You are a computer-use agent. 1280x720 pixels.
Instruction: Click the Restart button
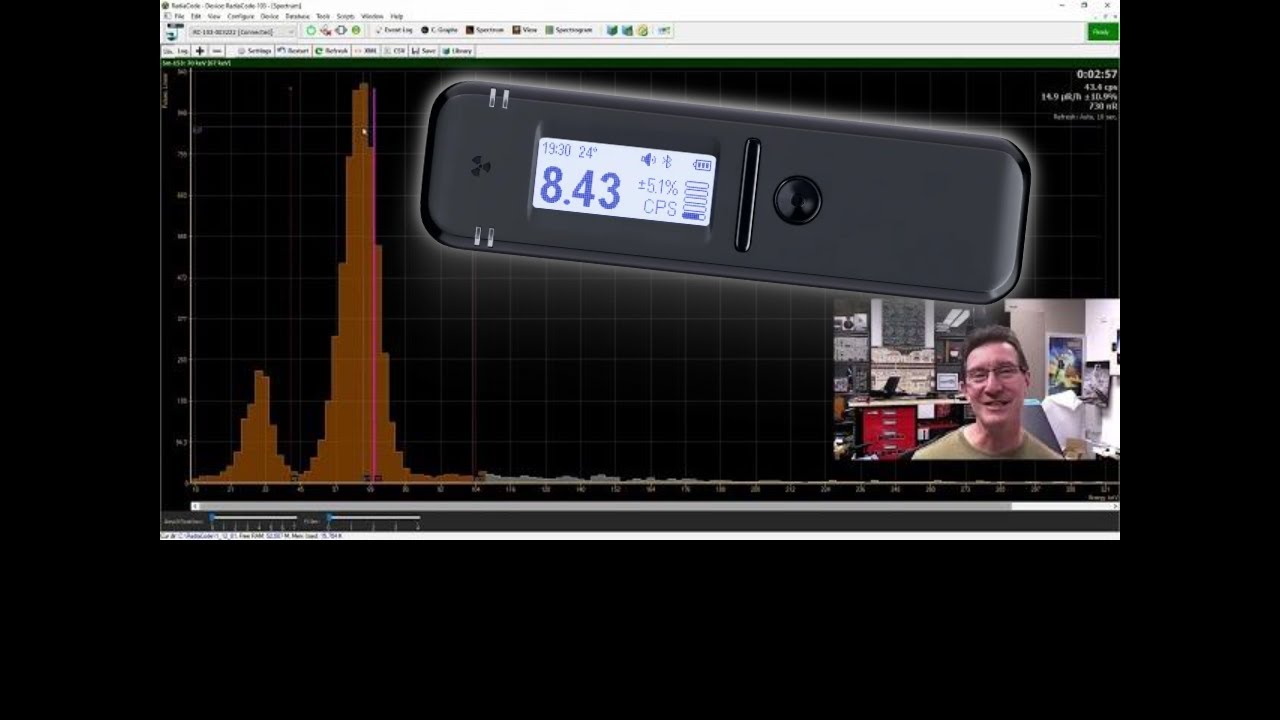(x=293, y=51)
